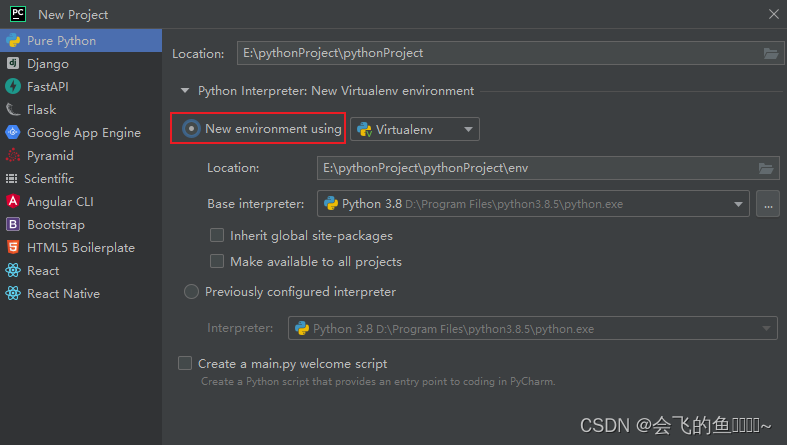Screen dimensions: 787x445
Task: Click the Bootstrap B icon
Action: point(13,224)
